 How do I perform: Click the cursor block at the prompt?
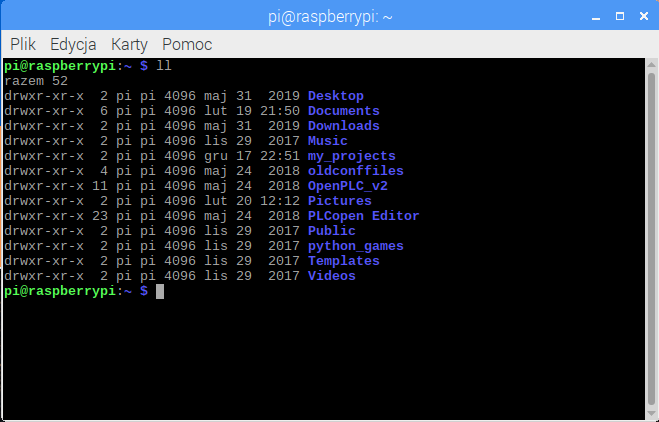(x=160, y=291)
